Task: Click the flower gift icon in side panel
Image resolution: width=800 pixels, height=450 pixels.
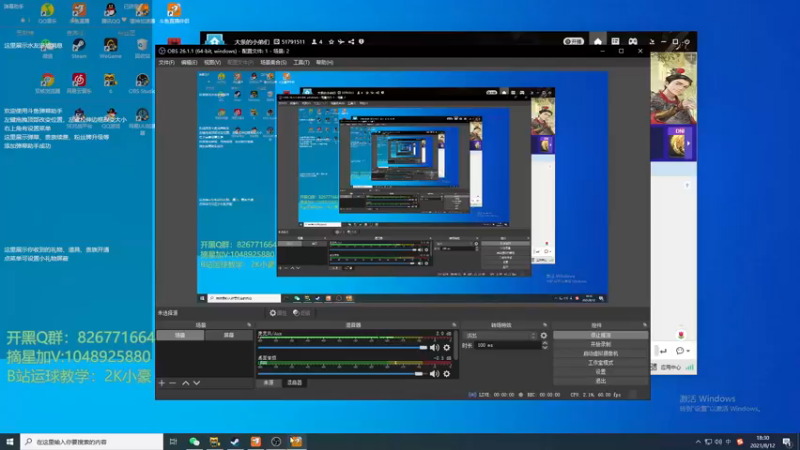Action: click(x=681, y=335)
